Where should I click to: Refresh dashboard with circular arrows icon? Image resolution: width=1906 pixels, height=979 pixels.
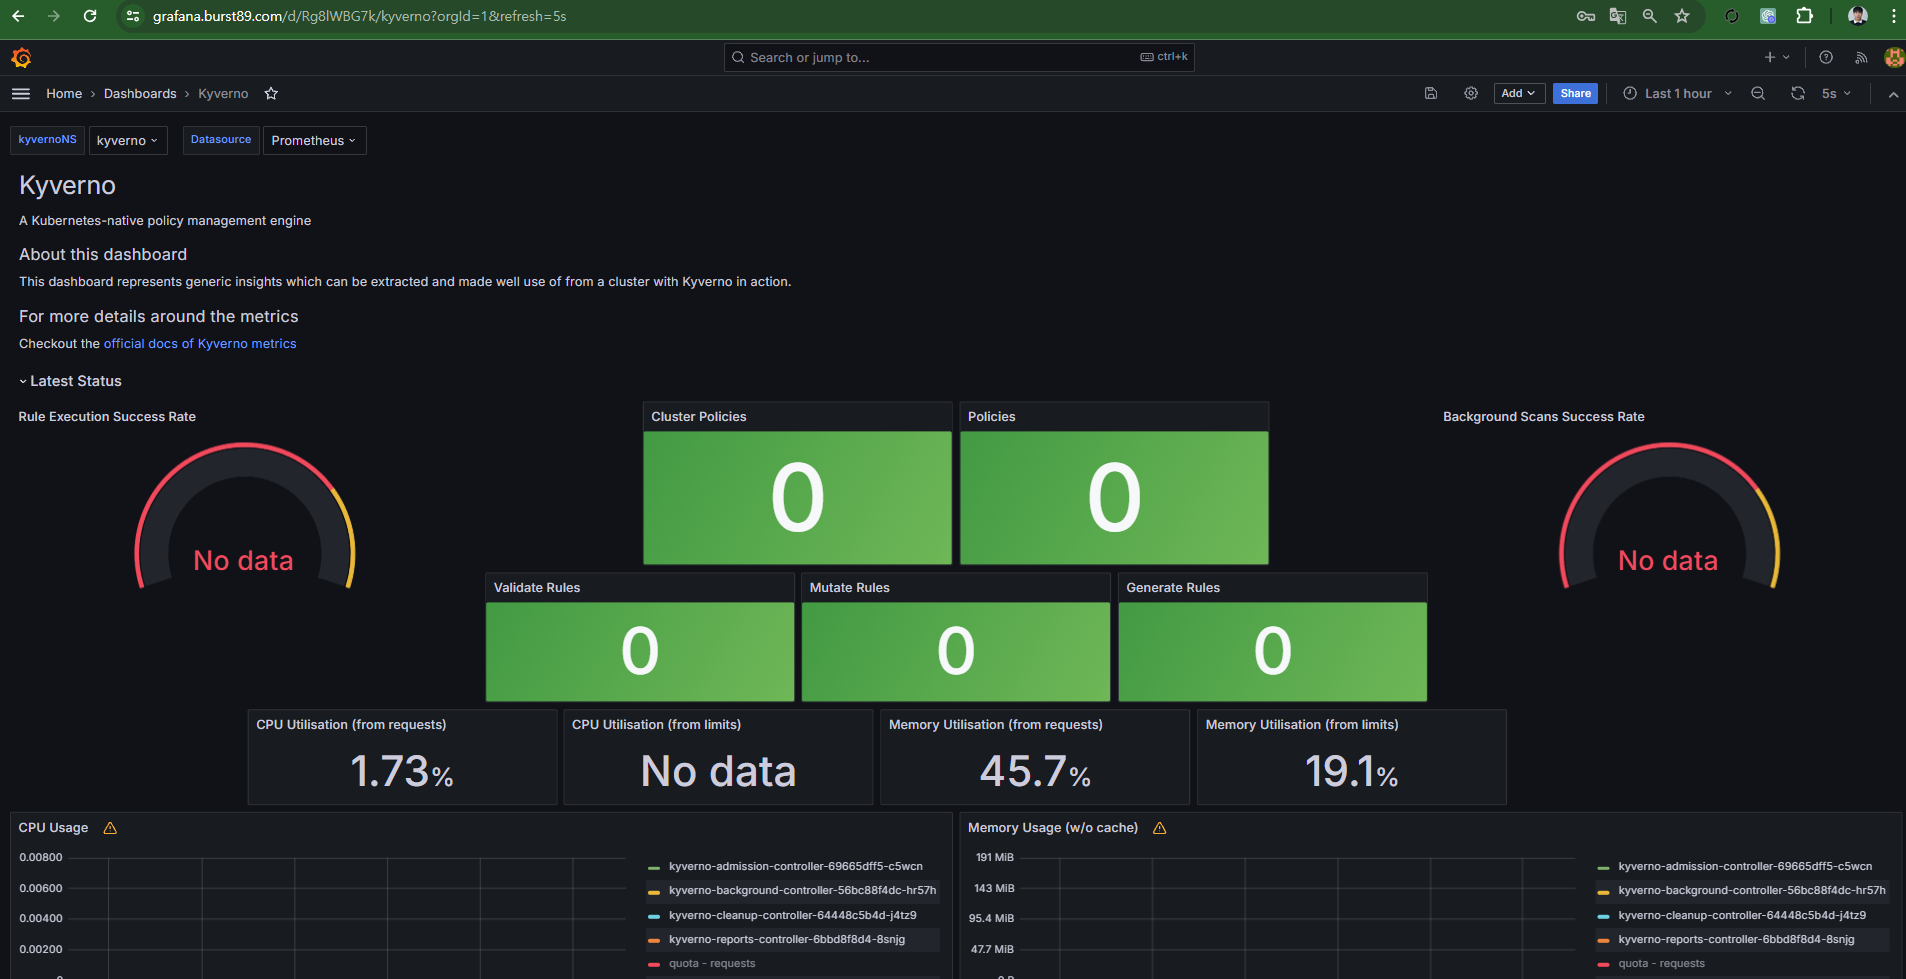[1798, 94]
